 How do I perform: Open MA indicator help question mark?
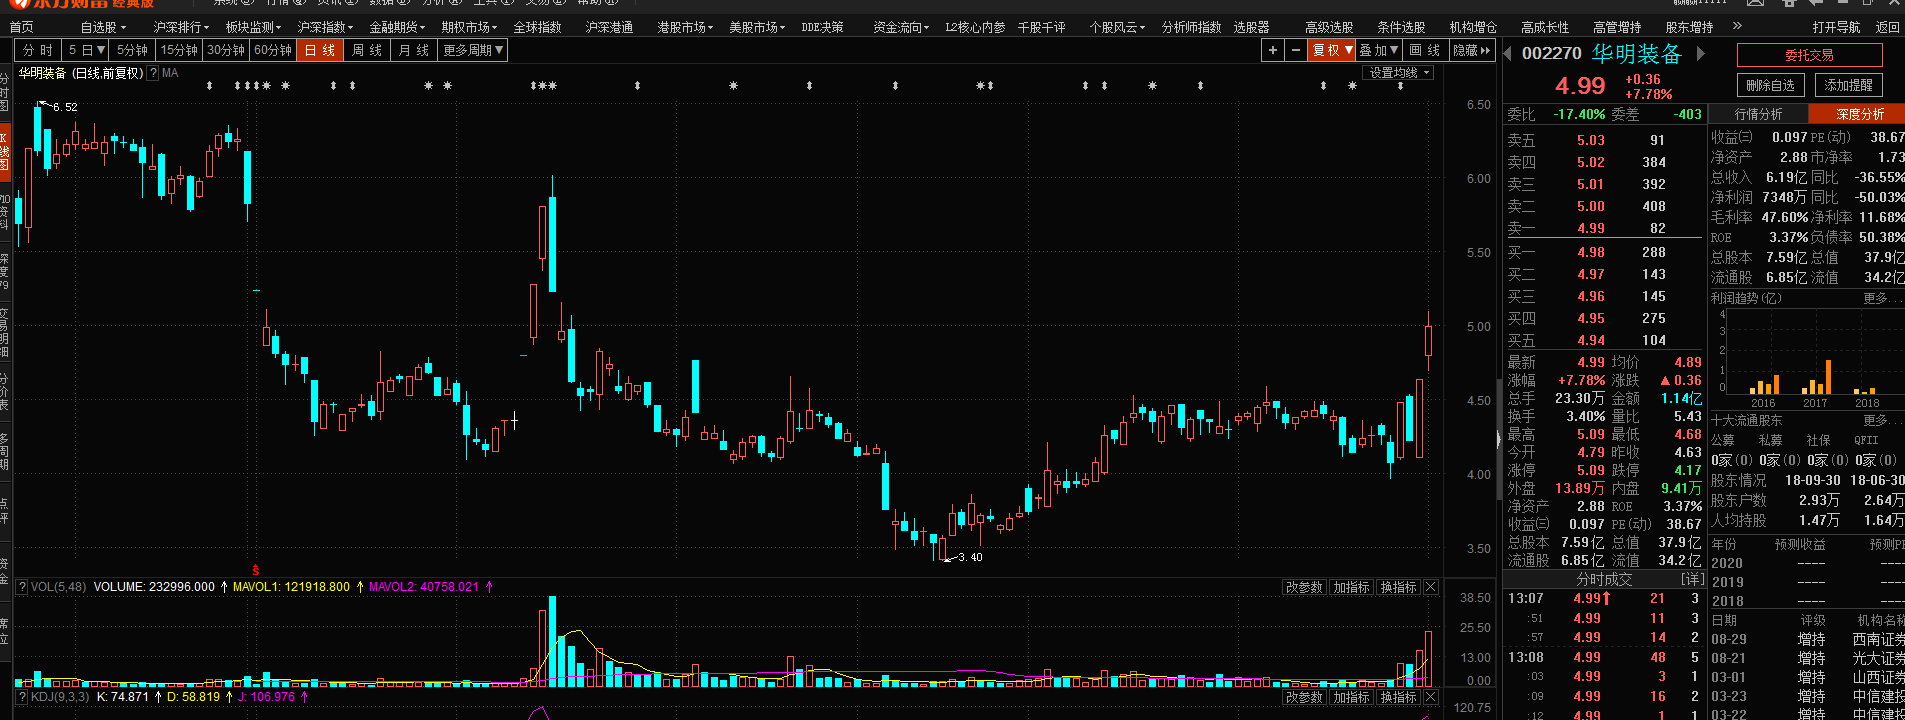pos(153,73)
